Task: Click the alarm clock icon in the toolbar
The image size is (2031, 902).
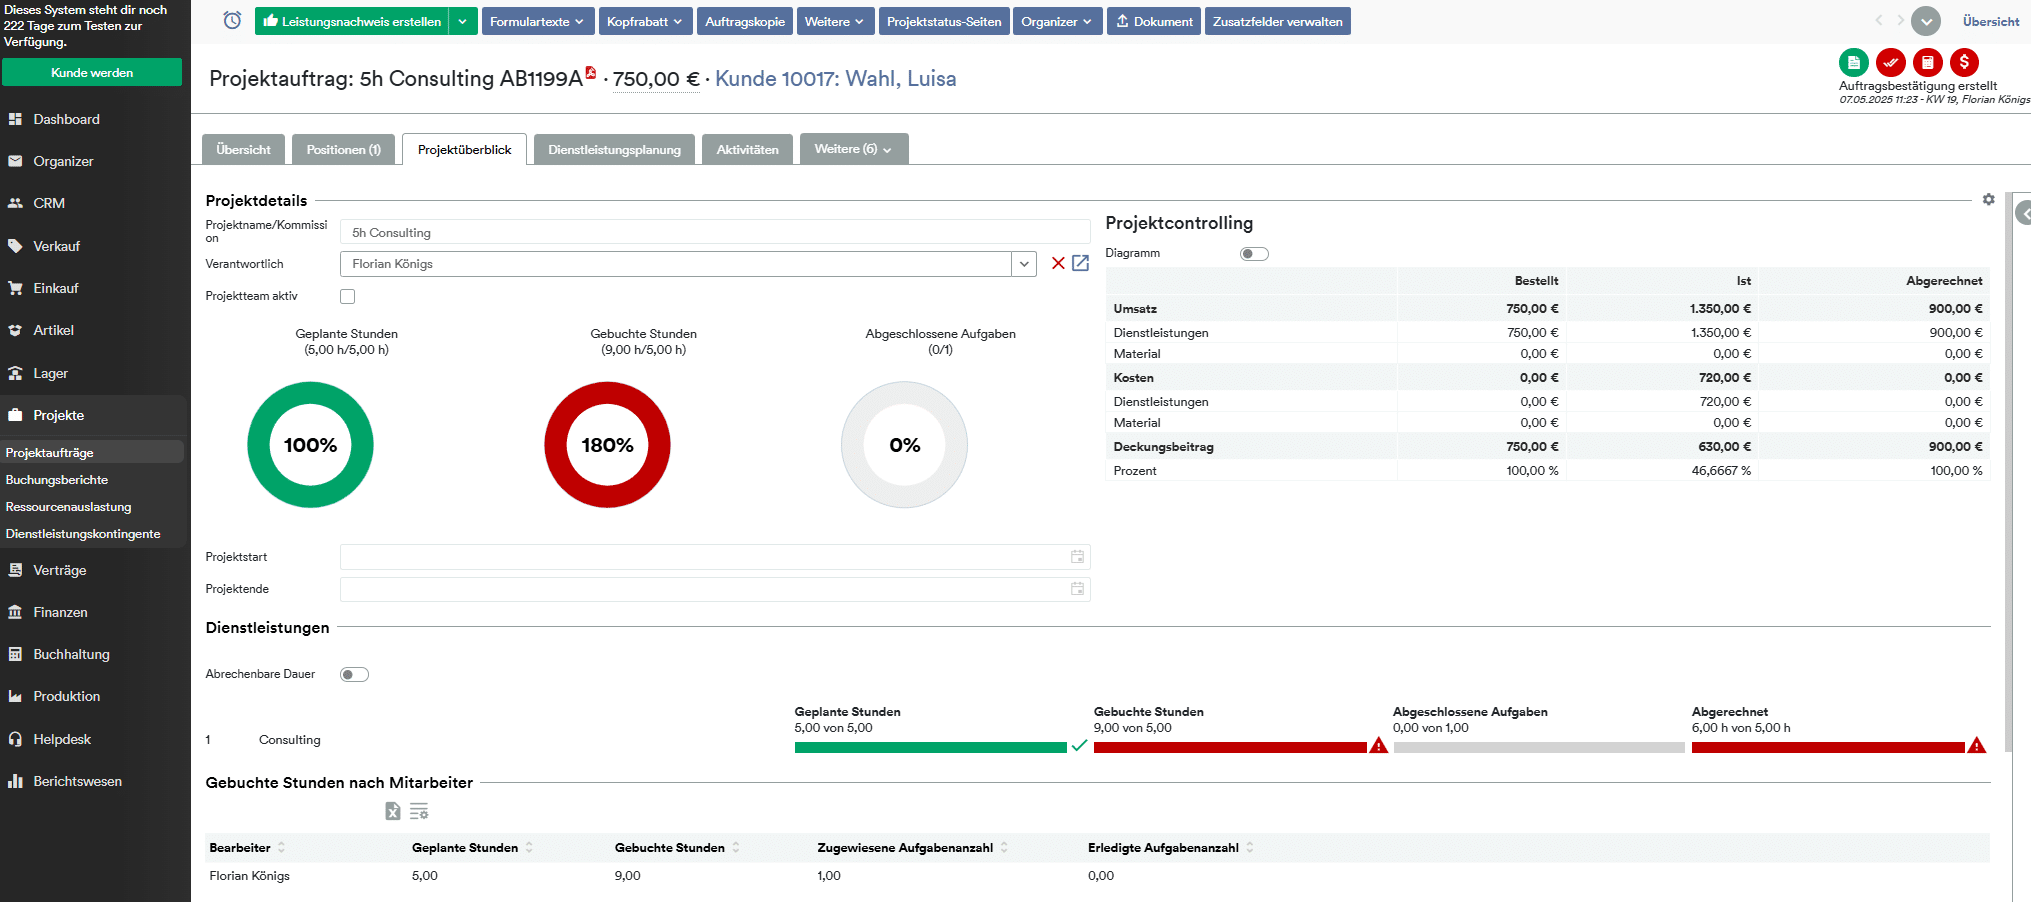Action: tap(231, 20)
